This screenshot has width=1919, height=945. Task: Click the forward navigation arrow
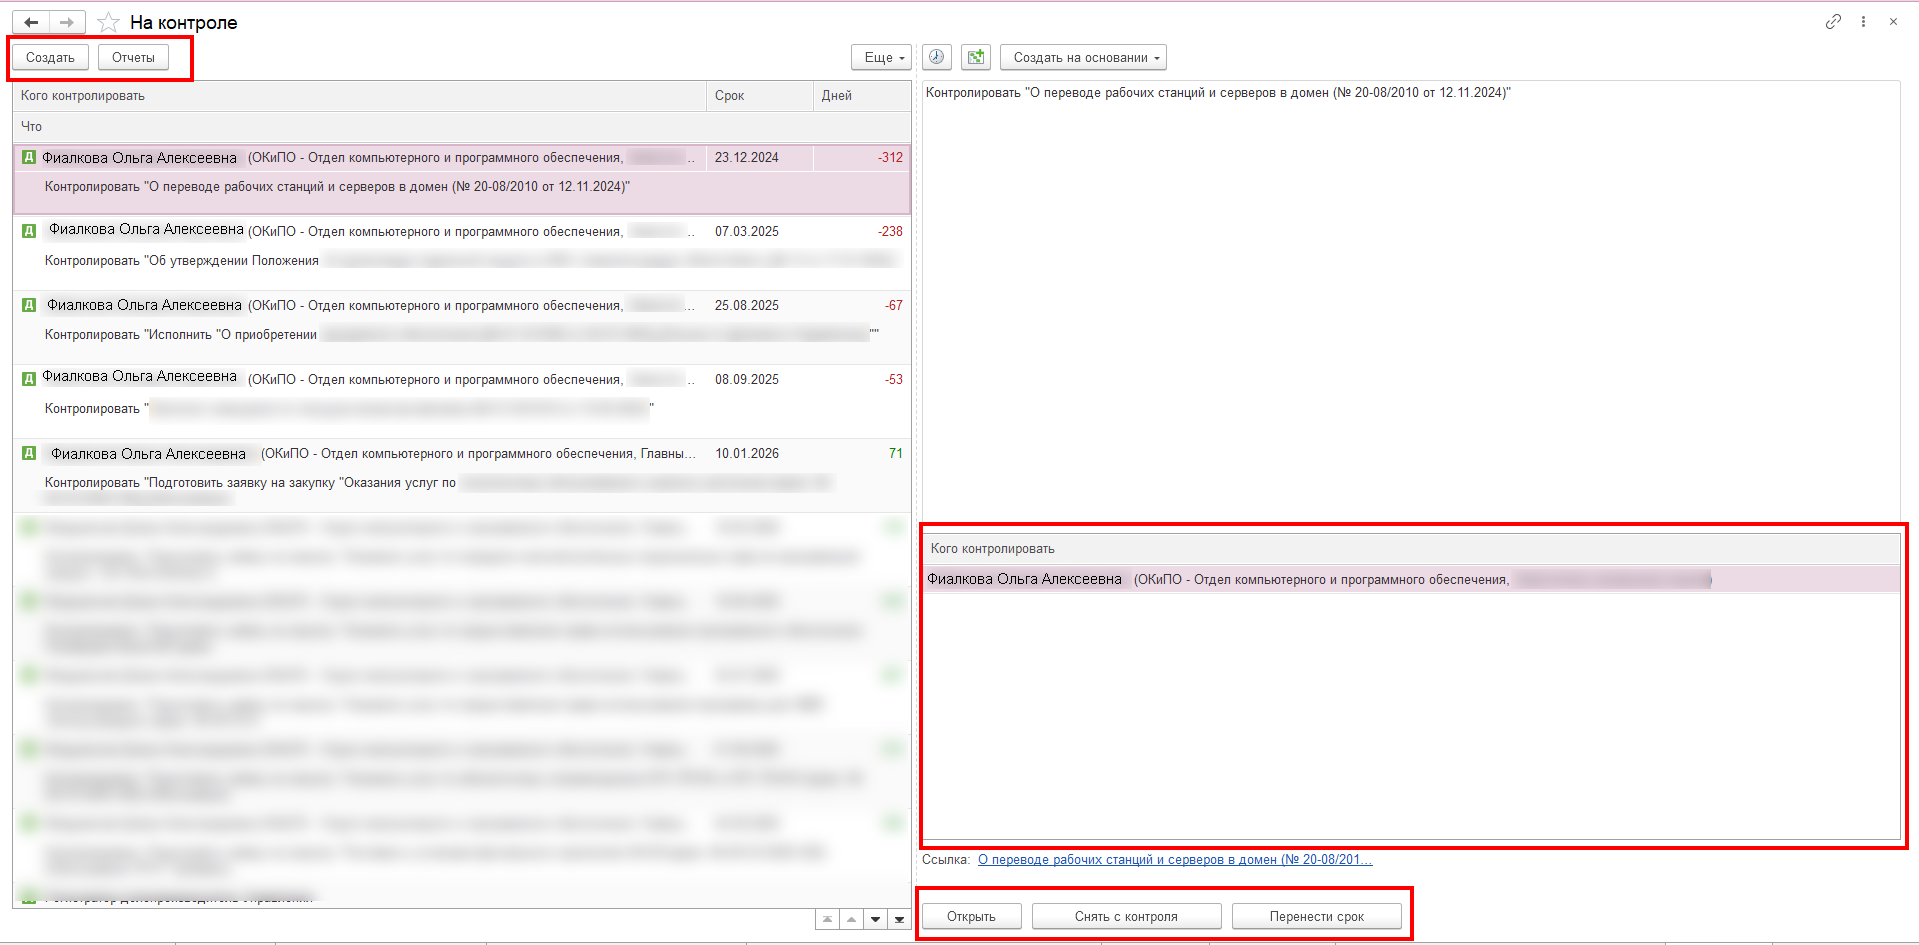[66, 22]
